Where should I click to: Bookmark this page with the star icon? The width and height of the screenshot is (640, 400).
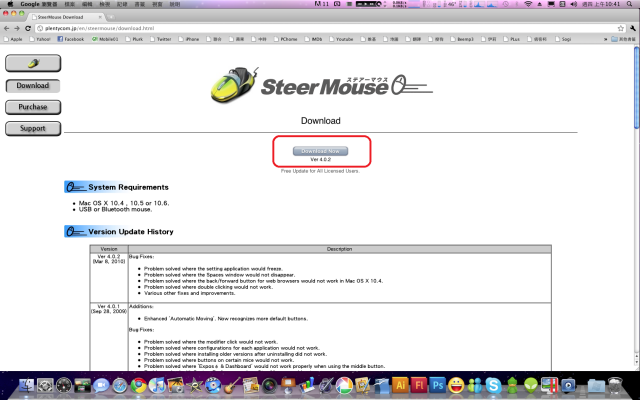620,28
